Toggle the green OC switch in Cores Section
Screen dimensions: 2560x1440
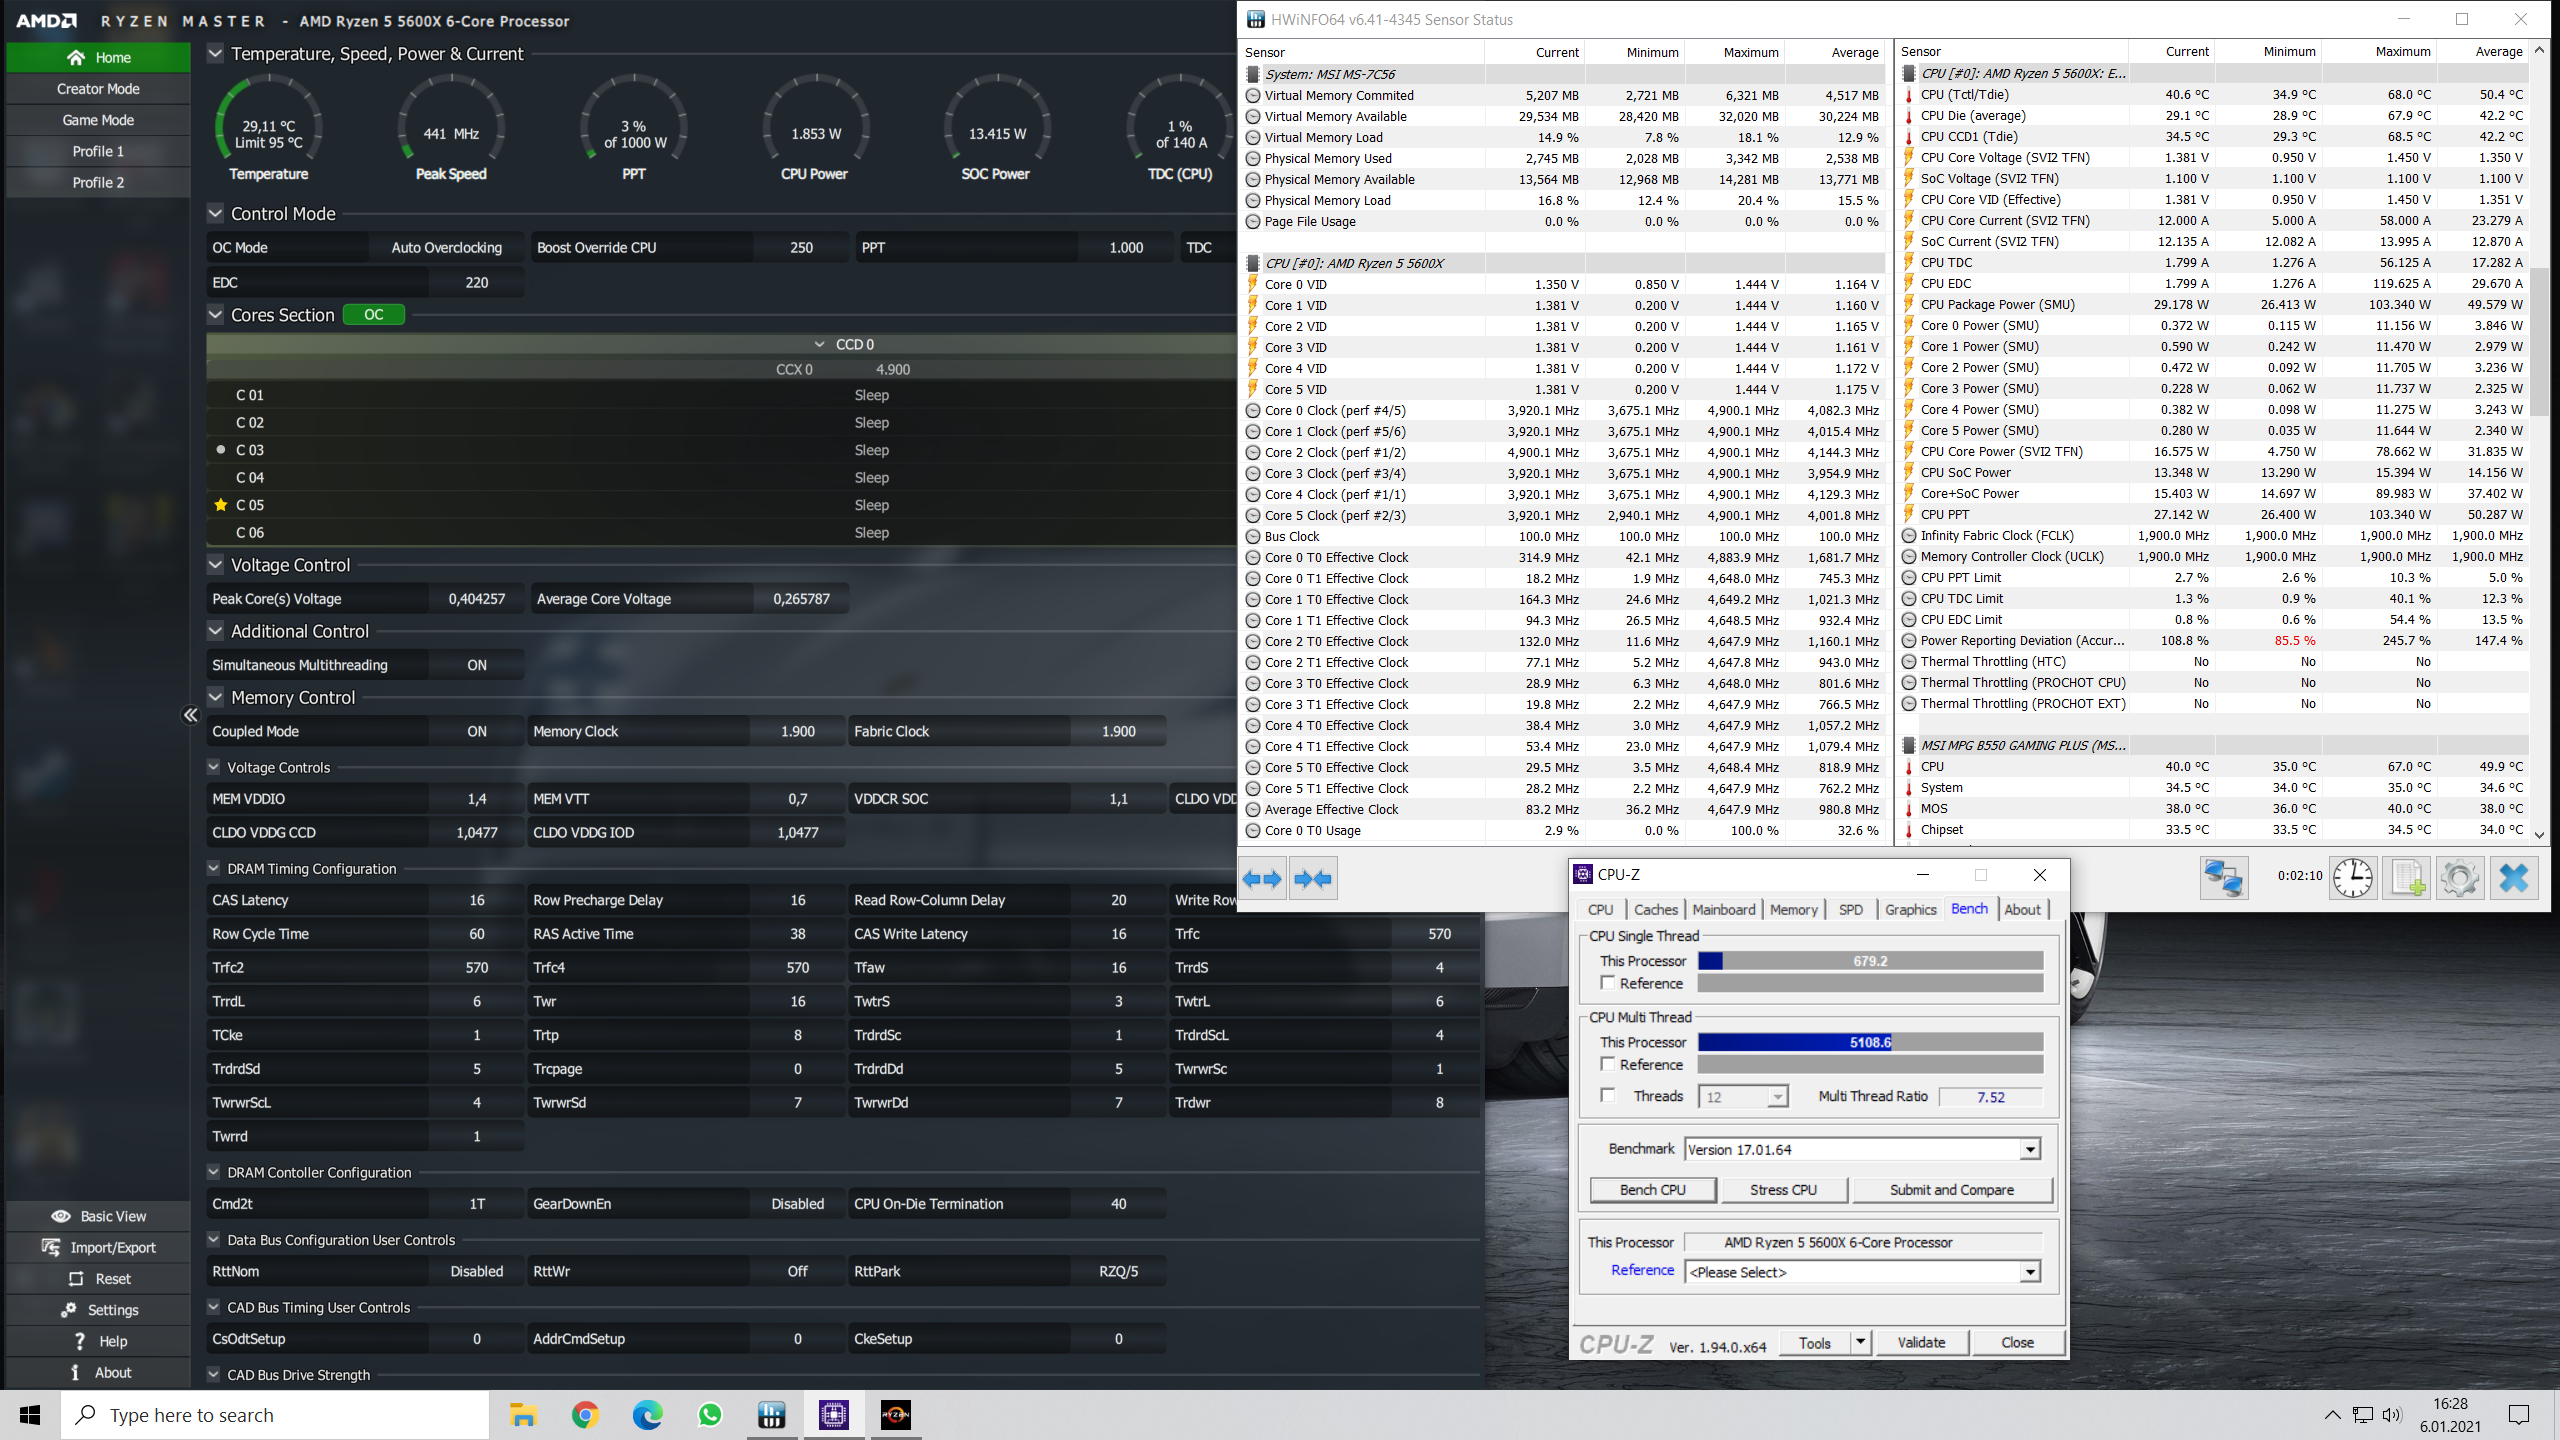click(374, 315)
